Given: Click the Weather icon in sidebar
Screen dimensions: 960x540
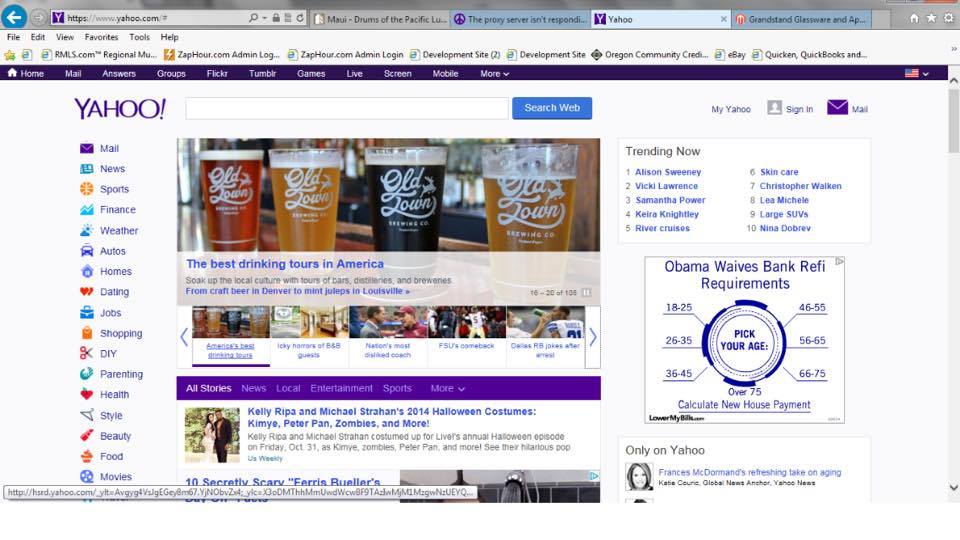Looking at the screenshot, I should click(86, 230).
